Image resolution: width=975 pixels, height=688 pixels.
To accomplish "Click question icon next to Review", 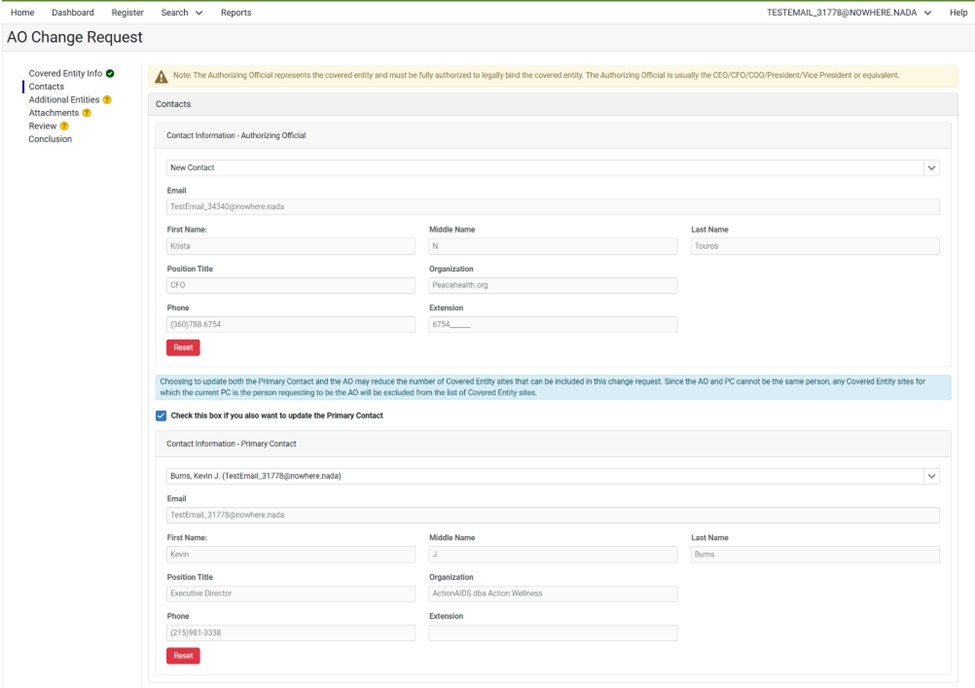I will coord(64,126).
